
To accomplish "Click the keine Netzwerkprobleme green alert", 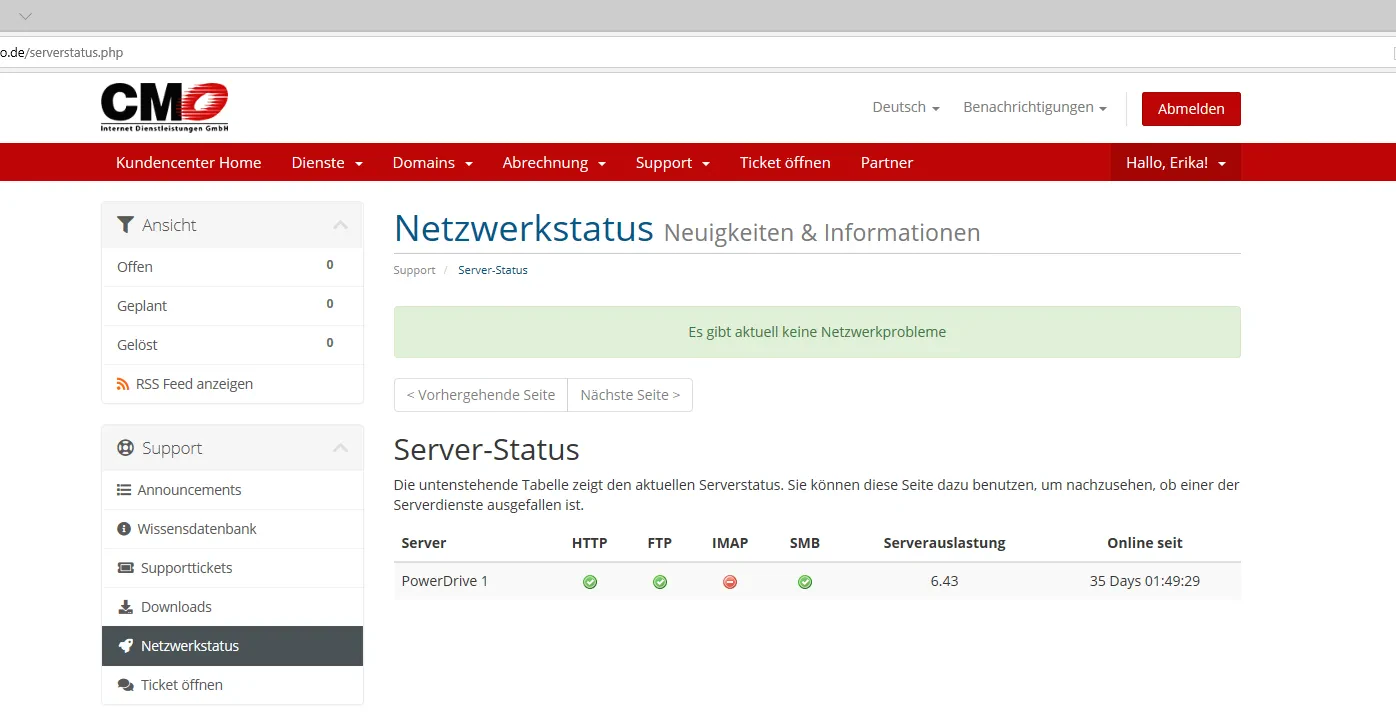I will 817,332.
